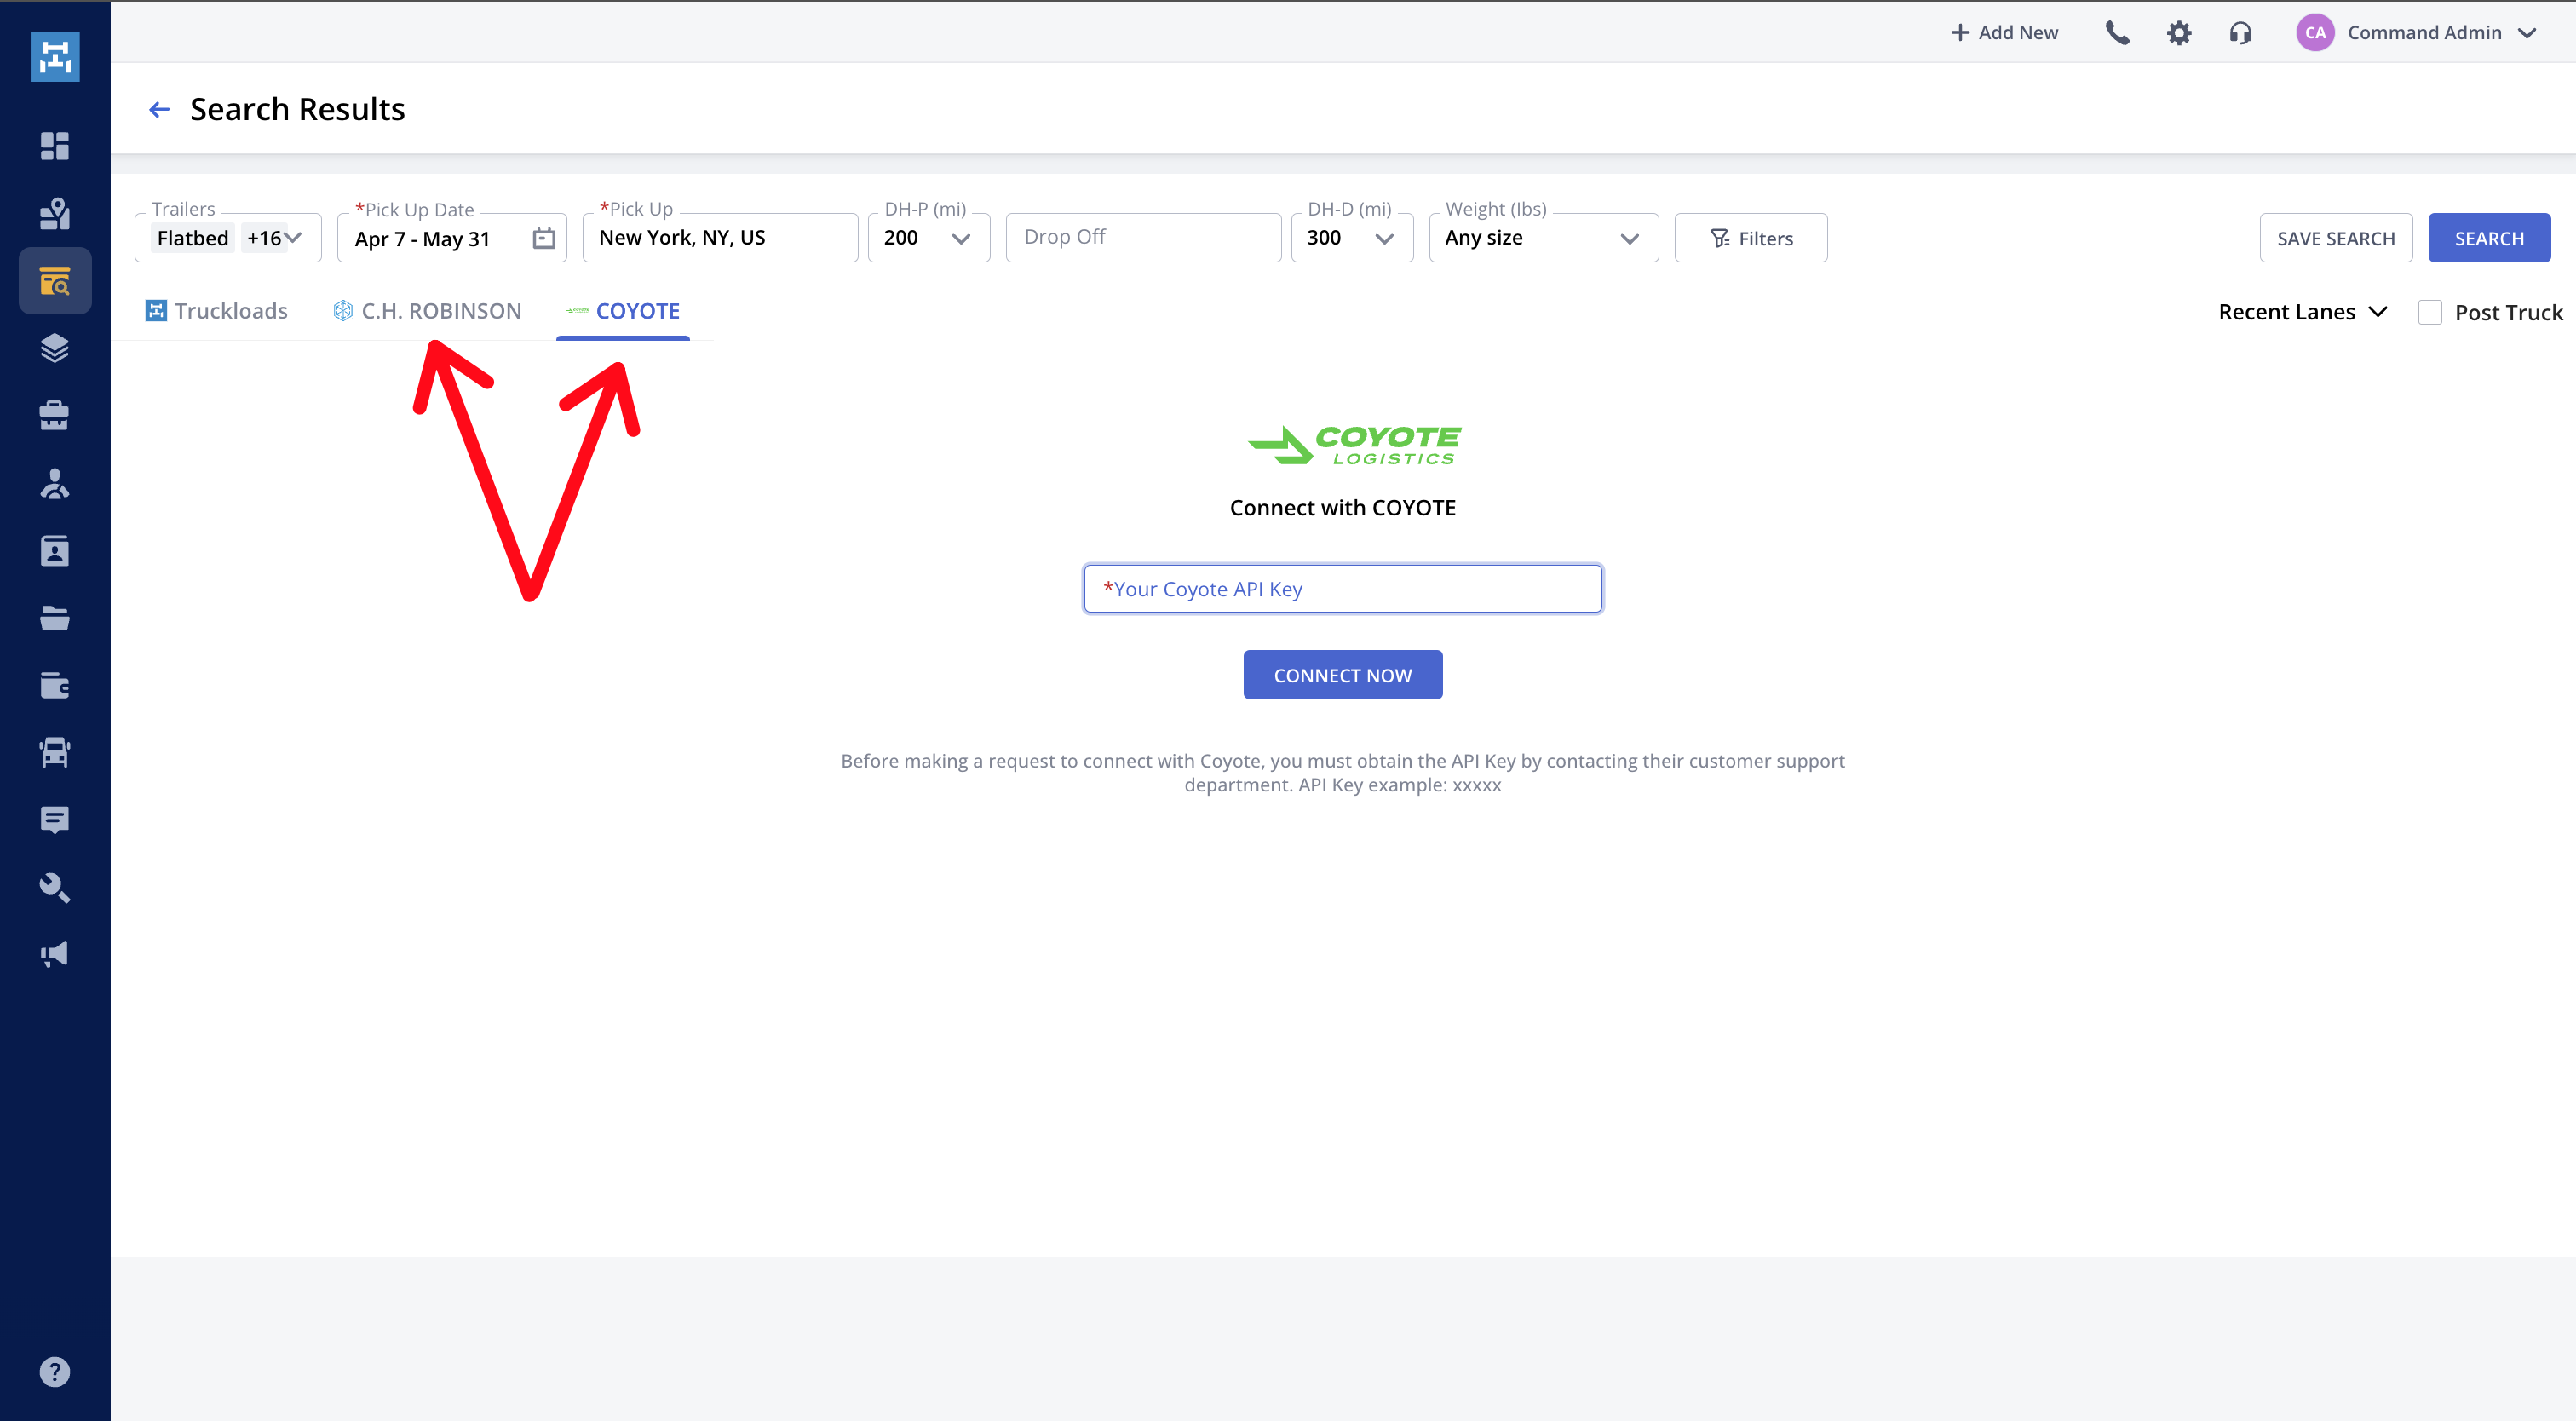Open the megaphone announcements icon in sidebar
The height and width of the screenshot is (1421, 2576).
tap(55, 954)
